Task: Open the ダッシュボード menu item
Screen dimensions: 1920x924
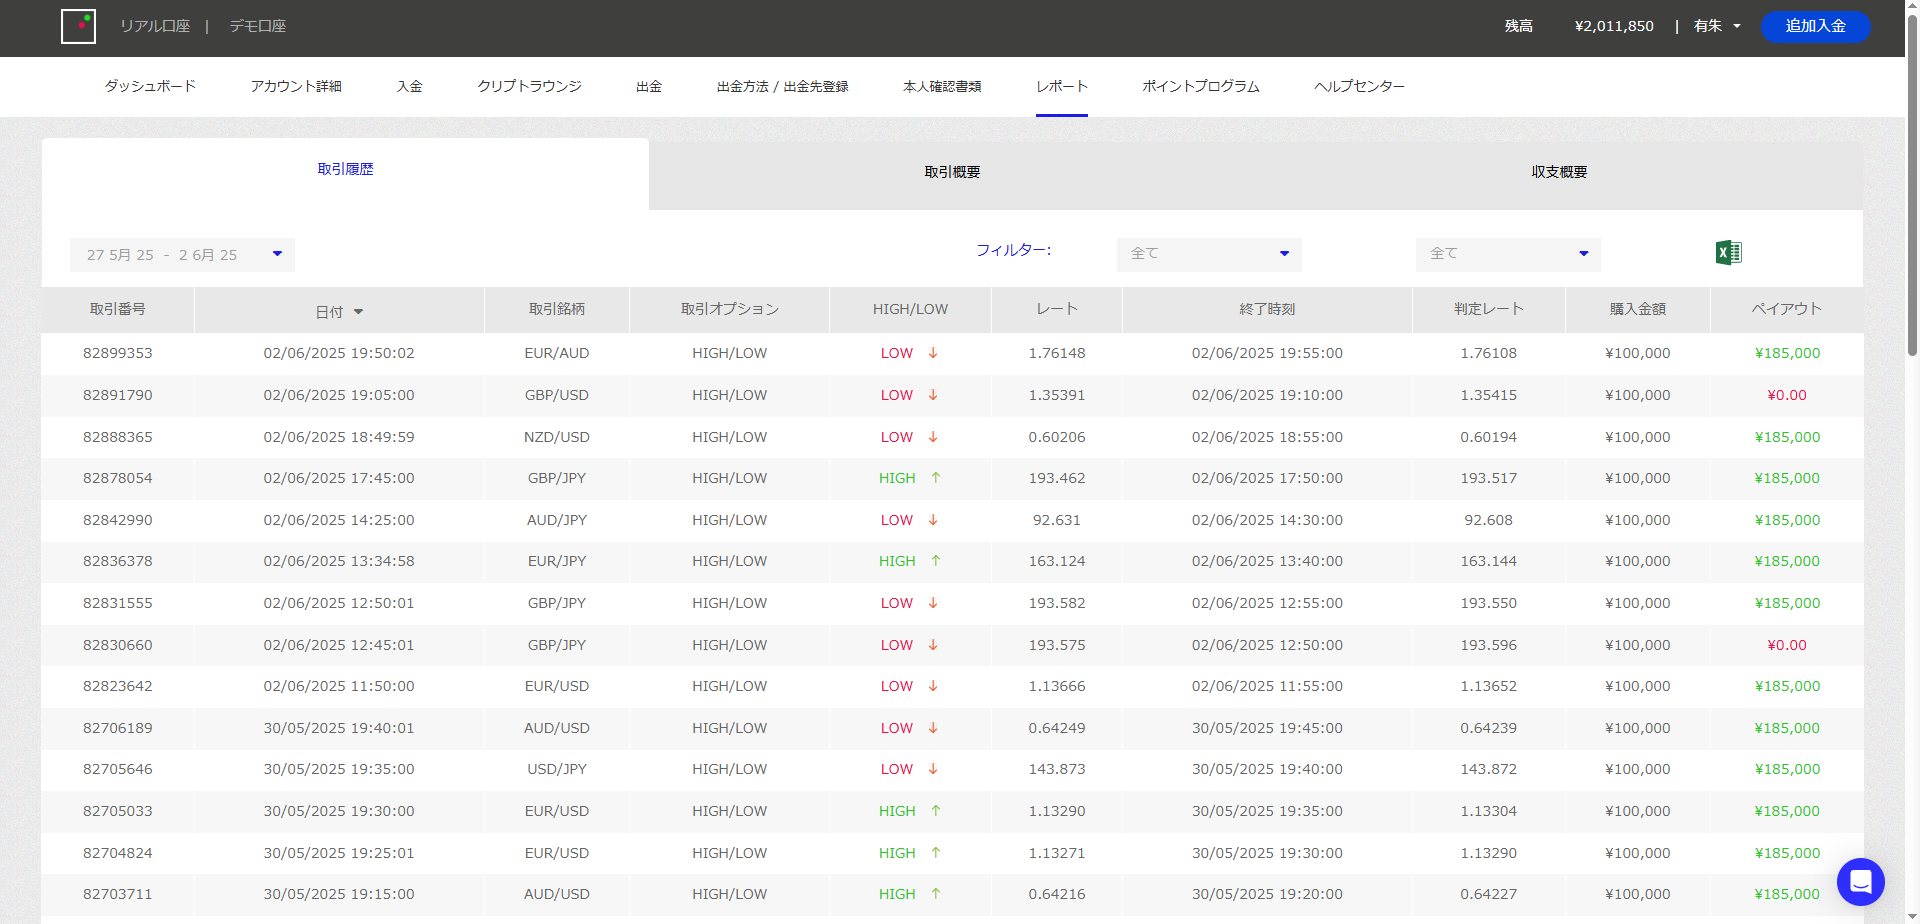Action: pos(150,86)
